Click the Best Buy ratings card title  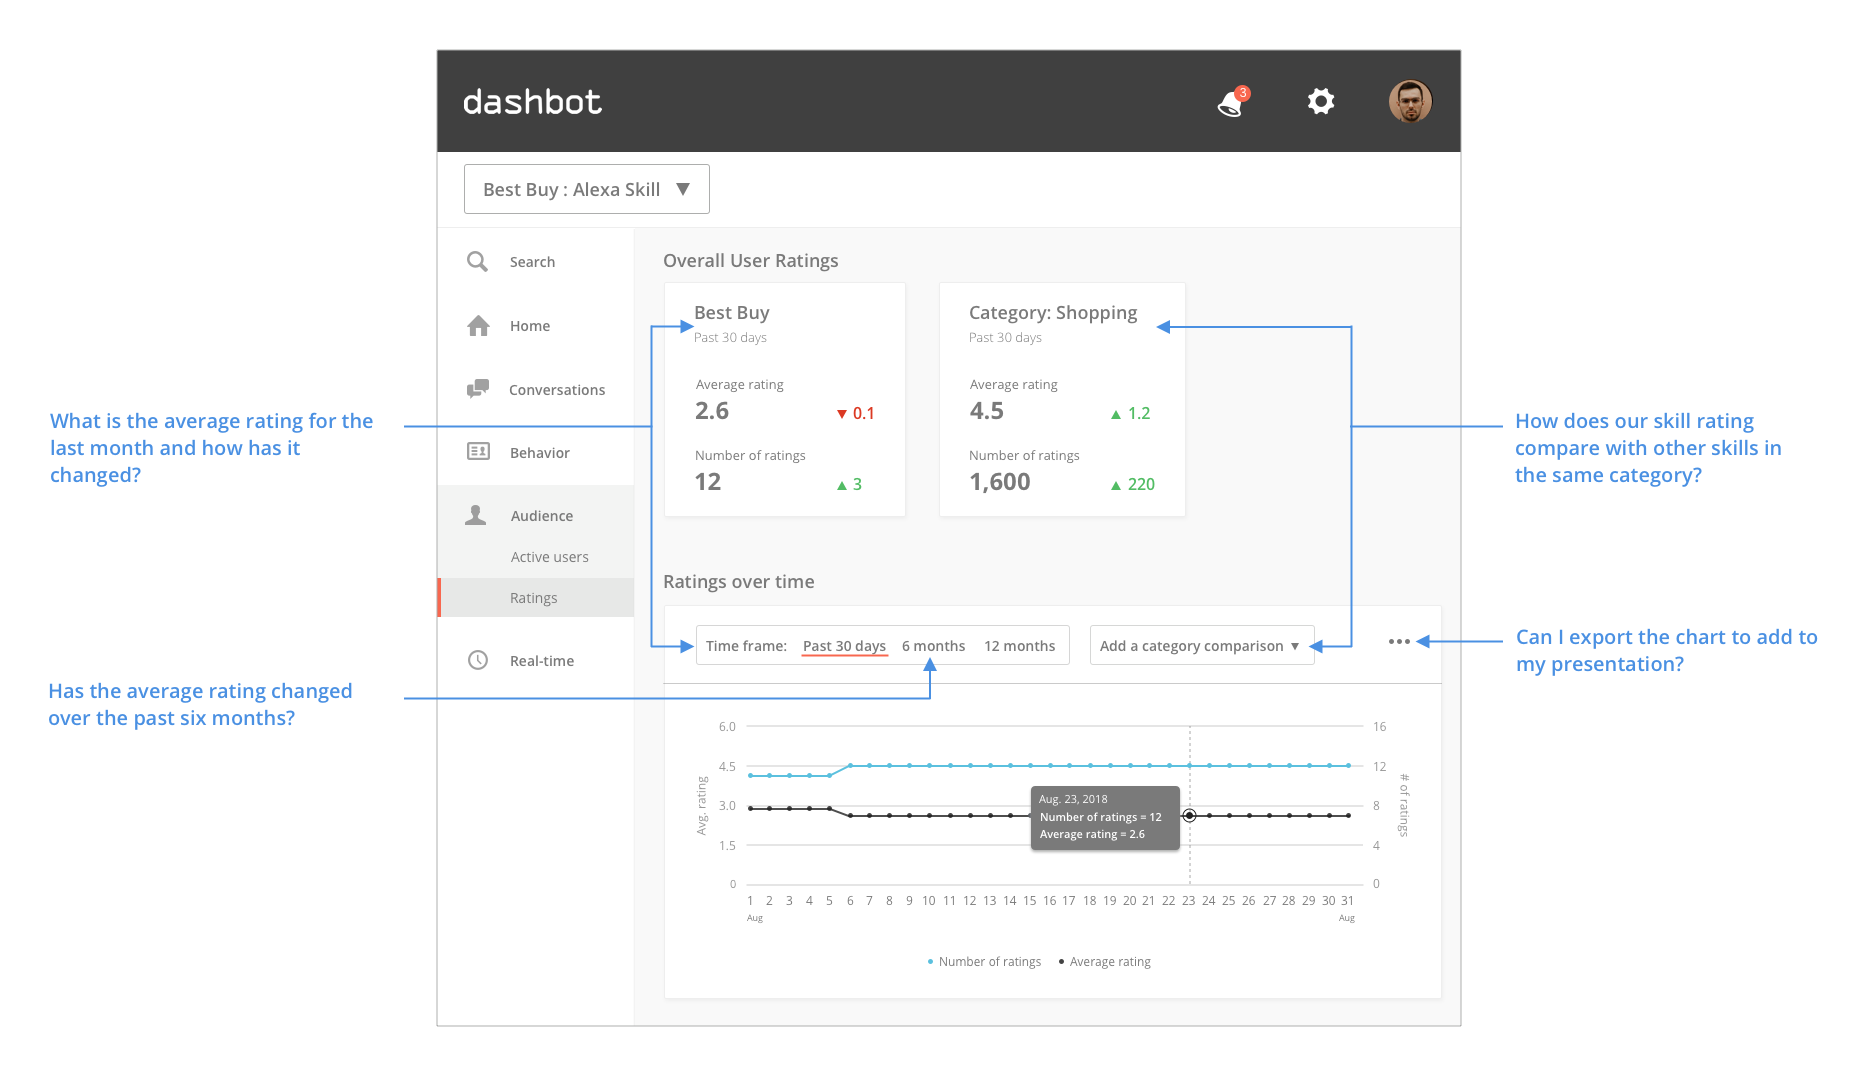pos(732,313)
